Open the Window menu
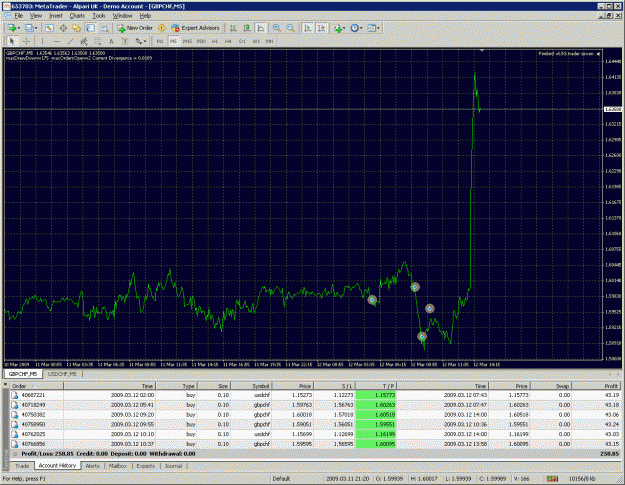The image size is (625, 485). tap(122, 16)
